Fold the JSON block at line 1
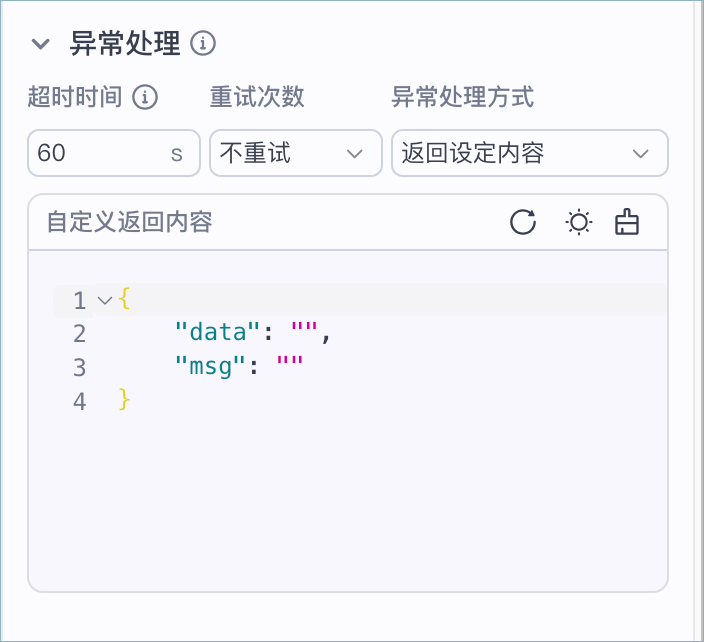The width and height of the screenshot is (704, 642). coord(104,300)
